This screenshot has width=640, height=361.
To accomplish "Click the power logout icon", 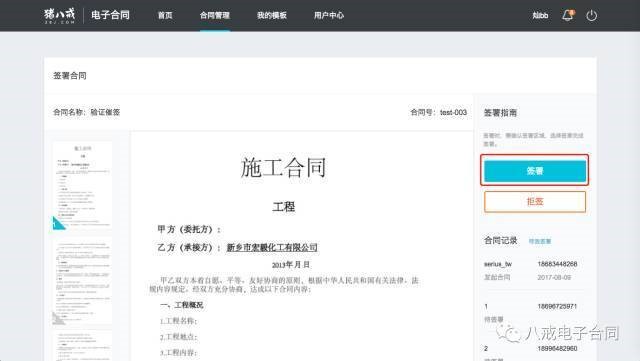I will [x=591, y=16].
